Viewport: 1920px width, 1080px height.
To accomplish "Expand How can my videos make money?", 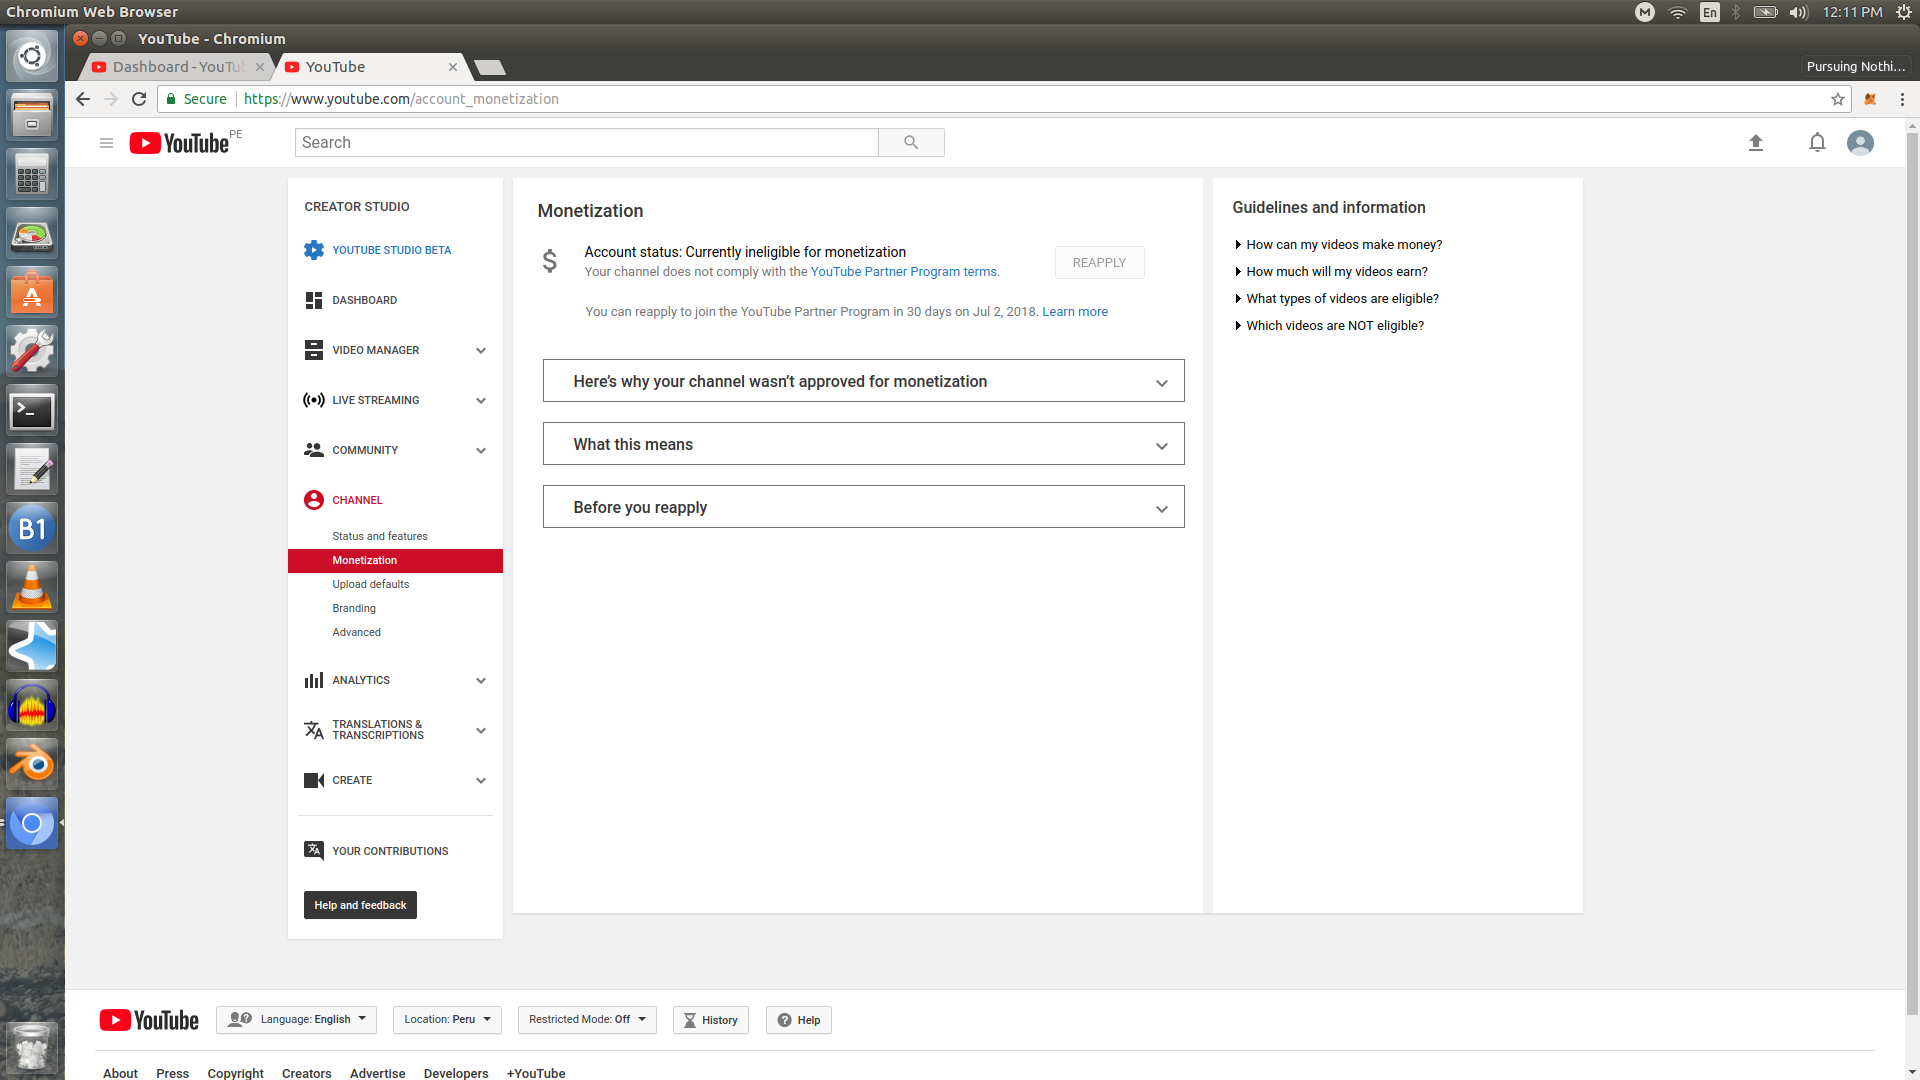I will coord(1339,245).
